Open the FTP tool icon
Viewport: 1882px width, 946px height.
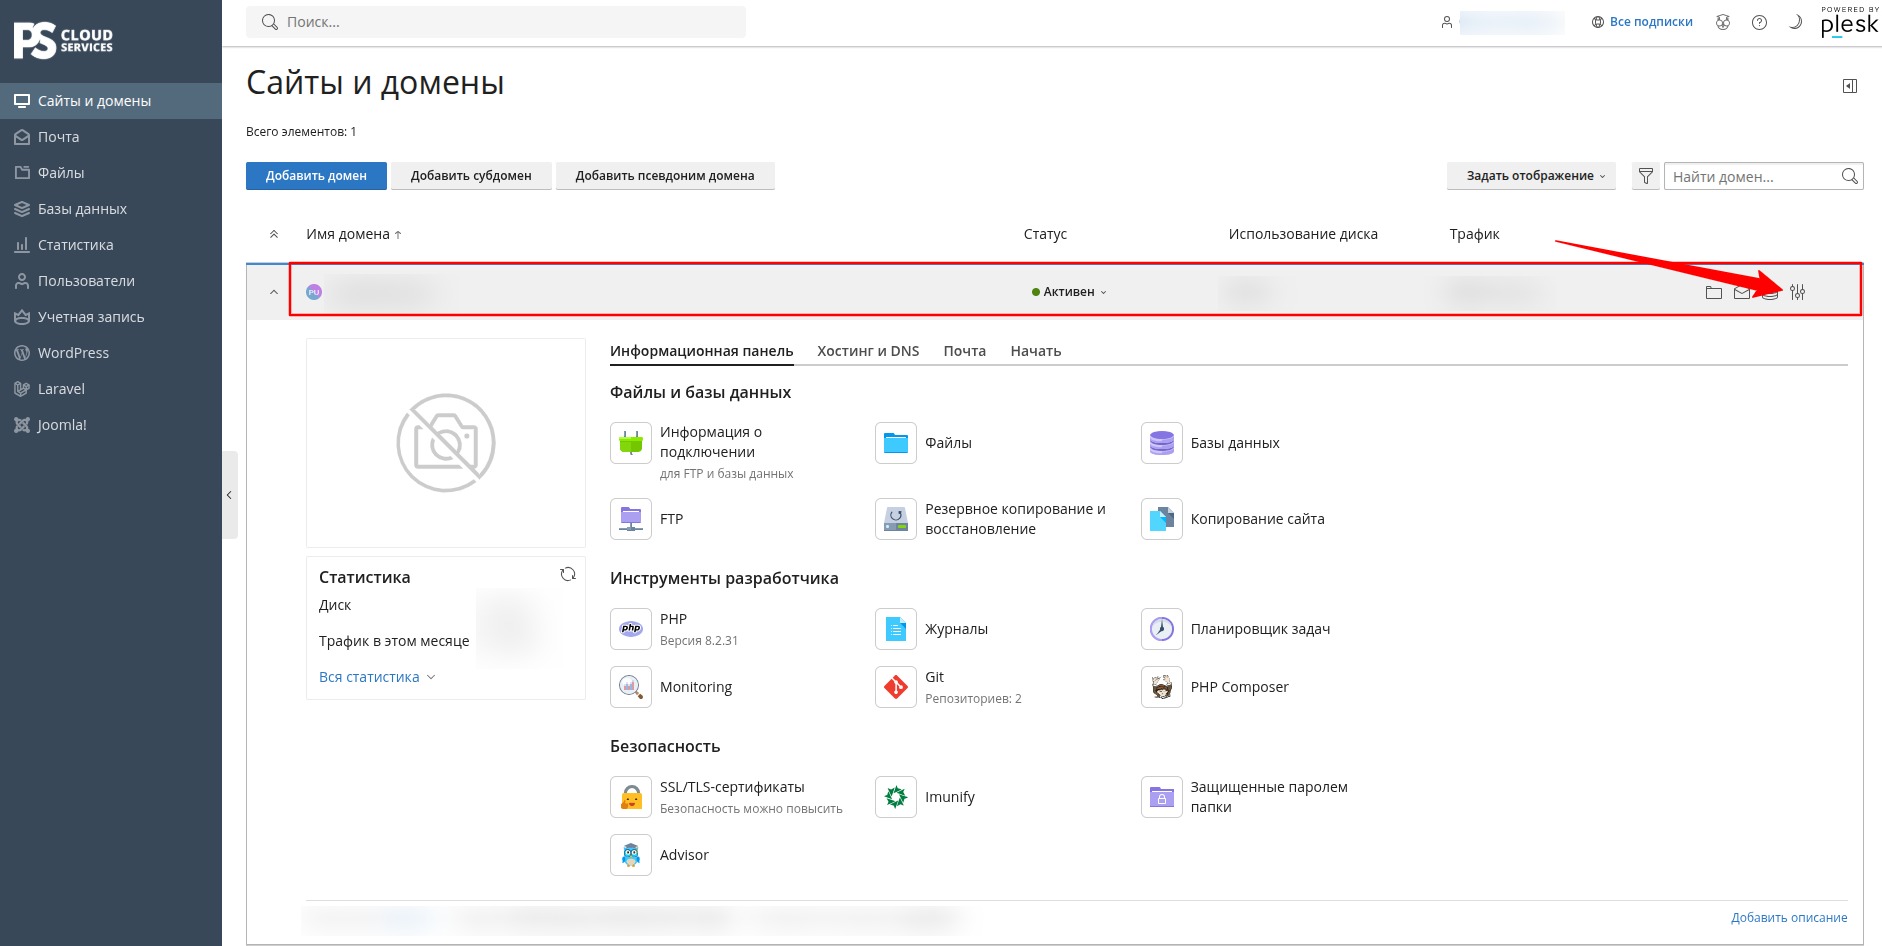coord(631,519)
